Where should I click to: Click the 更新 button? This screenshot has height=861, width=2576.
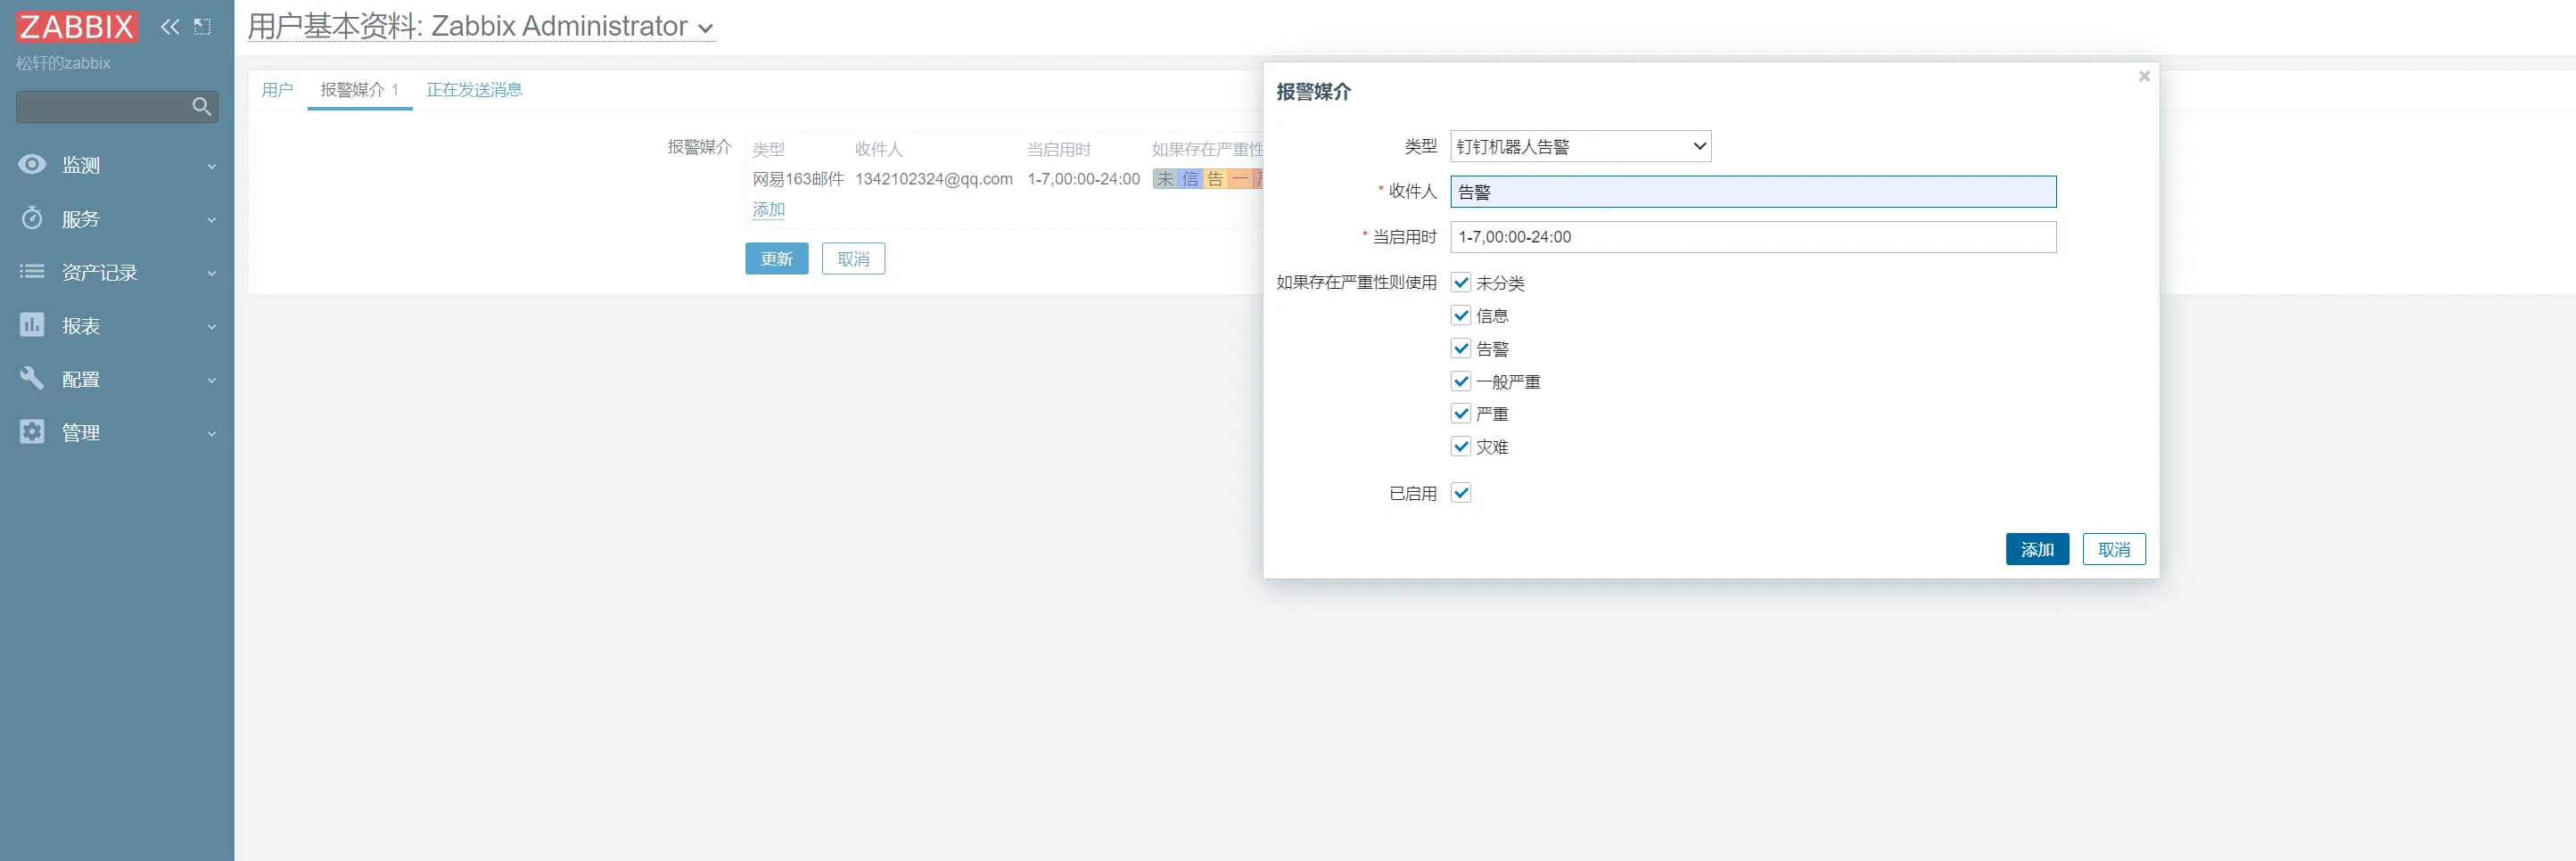pos(776,259)
